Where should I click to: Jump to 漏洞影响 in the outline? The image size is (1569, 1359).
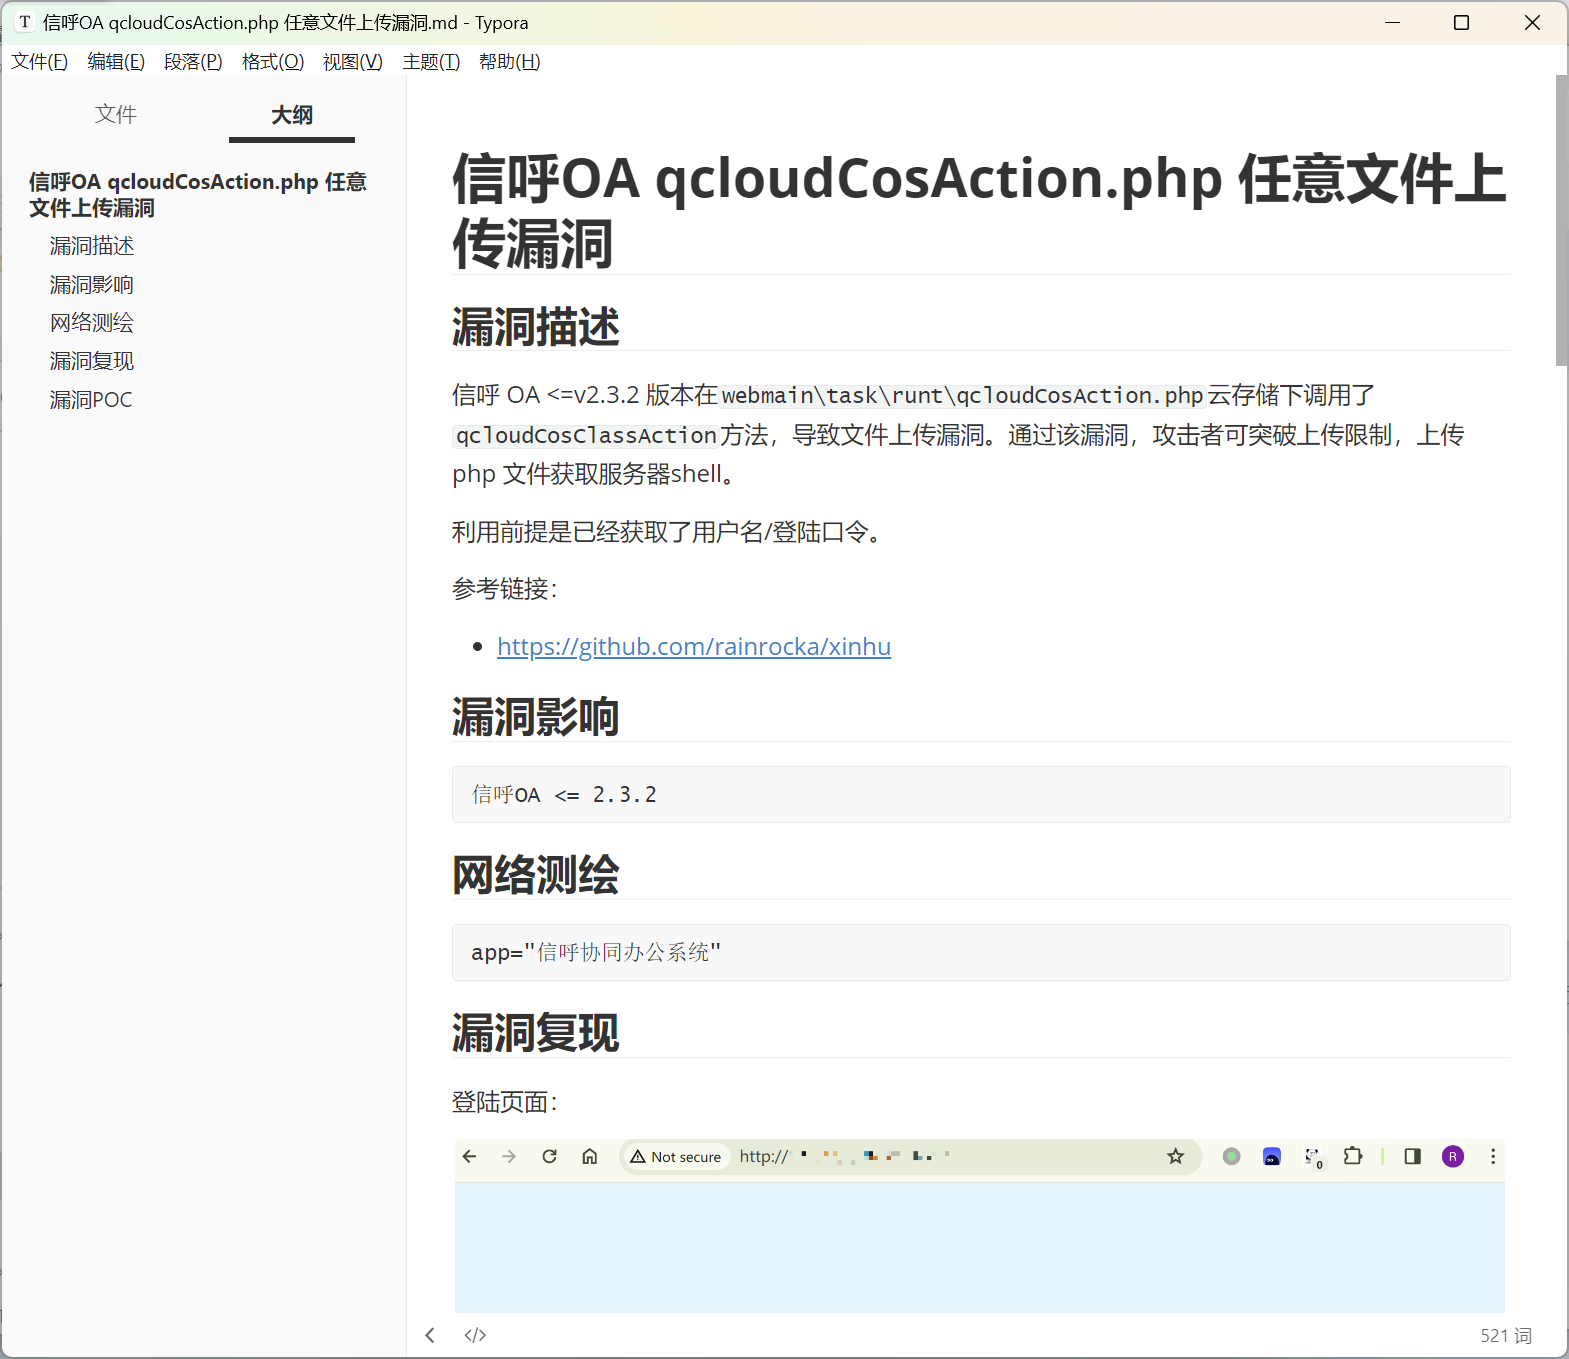pos(92,285)
